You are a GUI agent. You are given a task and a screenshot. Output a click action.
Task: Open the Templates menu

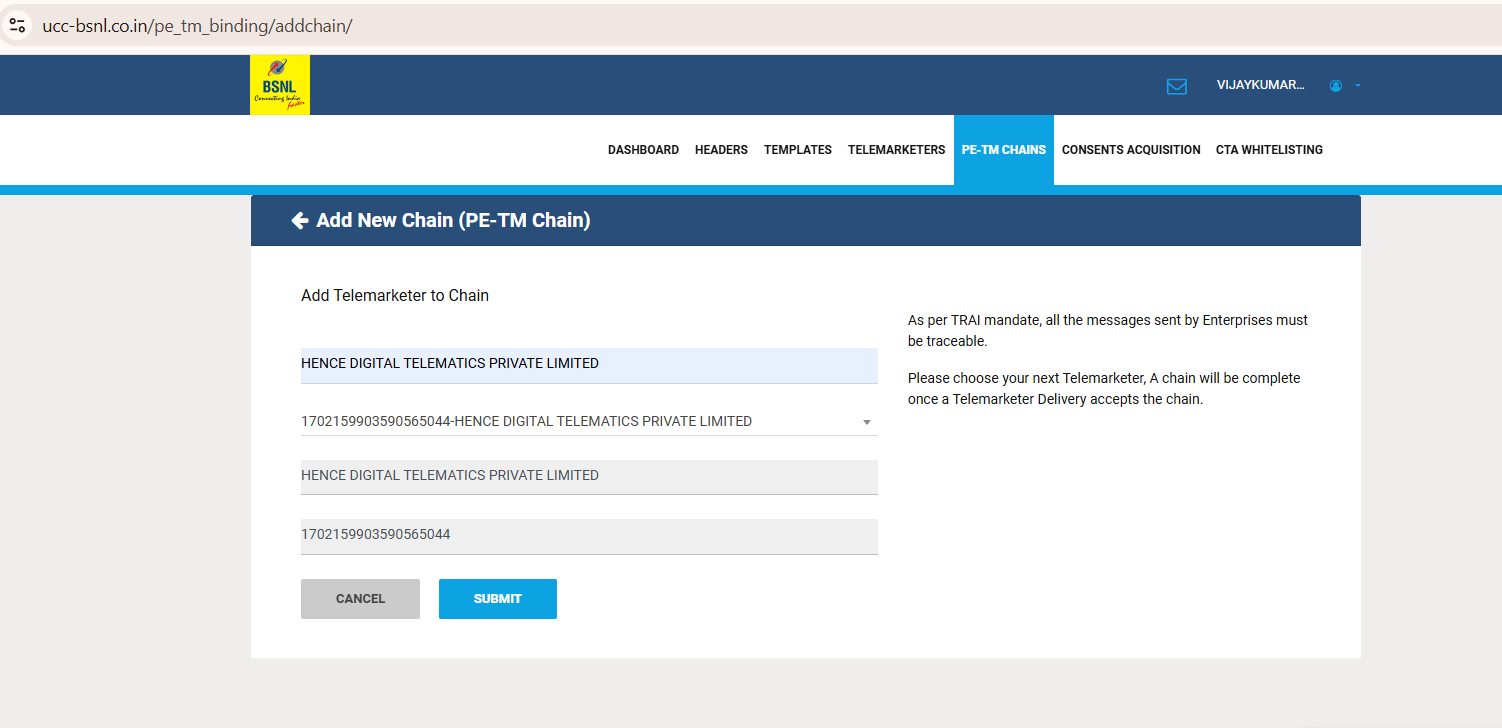(798, 150)
